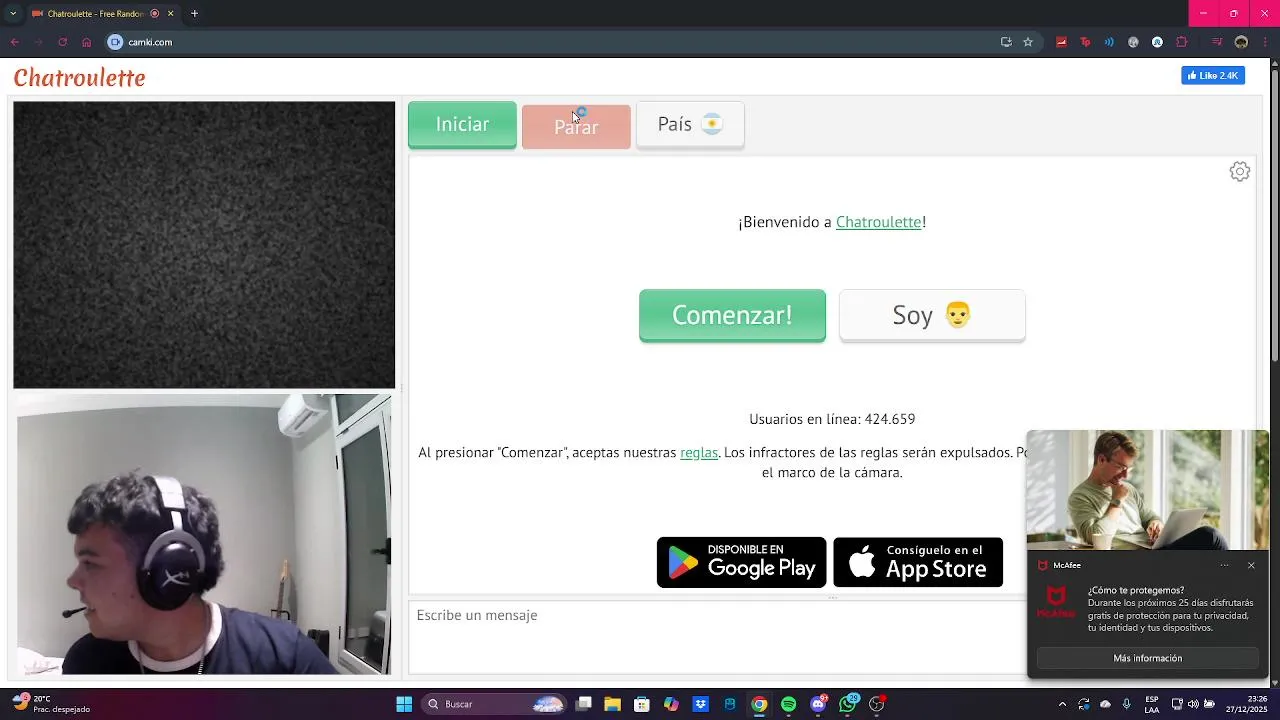Bookmark this page with the star
Viewport: 1280px width, 720px height.
[x=1028, y=42]
